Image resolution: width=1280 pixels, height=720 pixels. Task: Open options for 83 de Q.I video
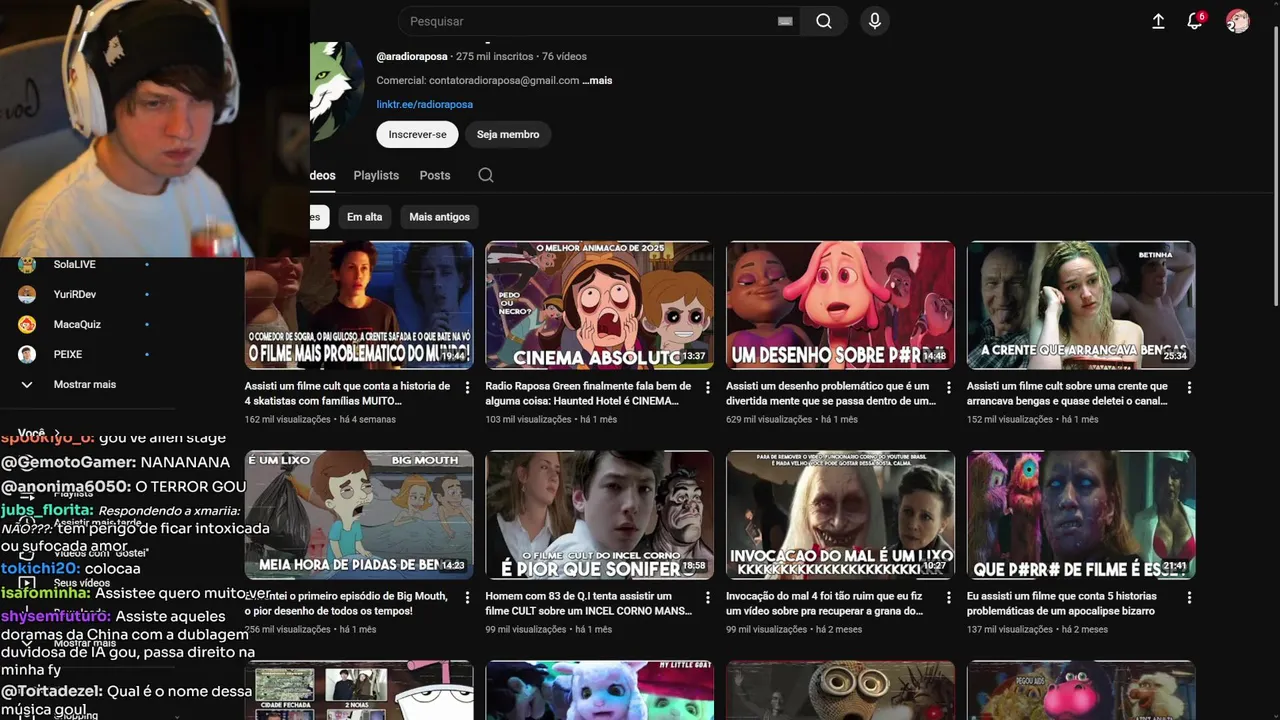click(x=708, y=597)
